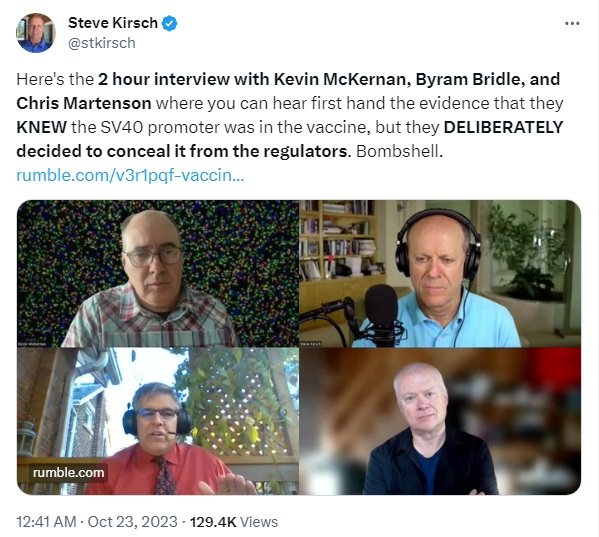Viewport: 599px width, 537px height.
Task: Open the @stkirsch handle link
Action: [x=102, y=43]
